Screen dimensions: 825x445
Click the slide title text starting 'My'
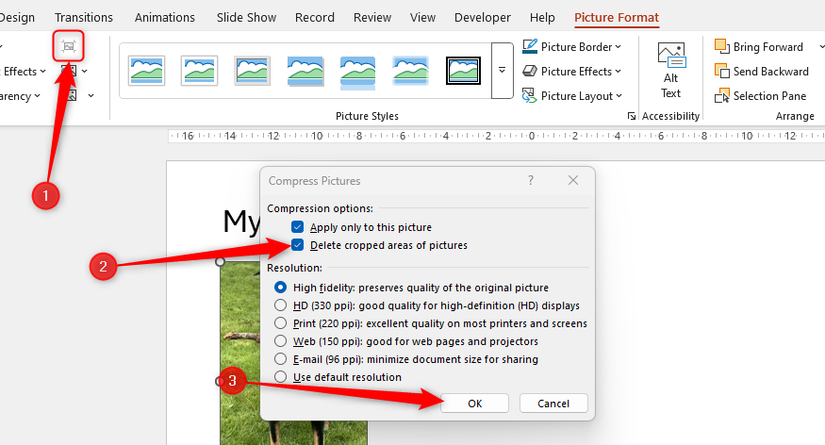click(241, 221)
